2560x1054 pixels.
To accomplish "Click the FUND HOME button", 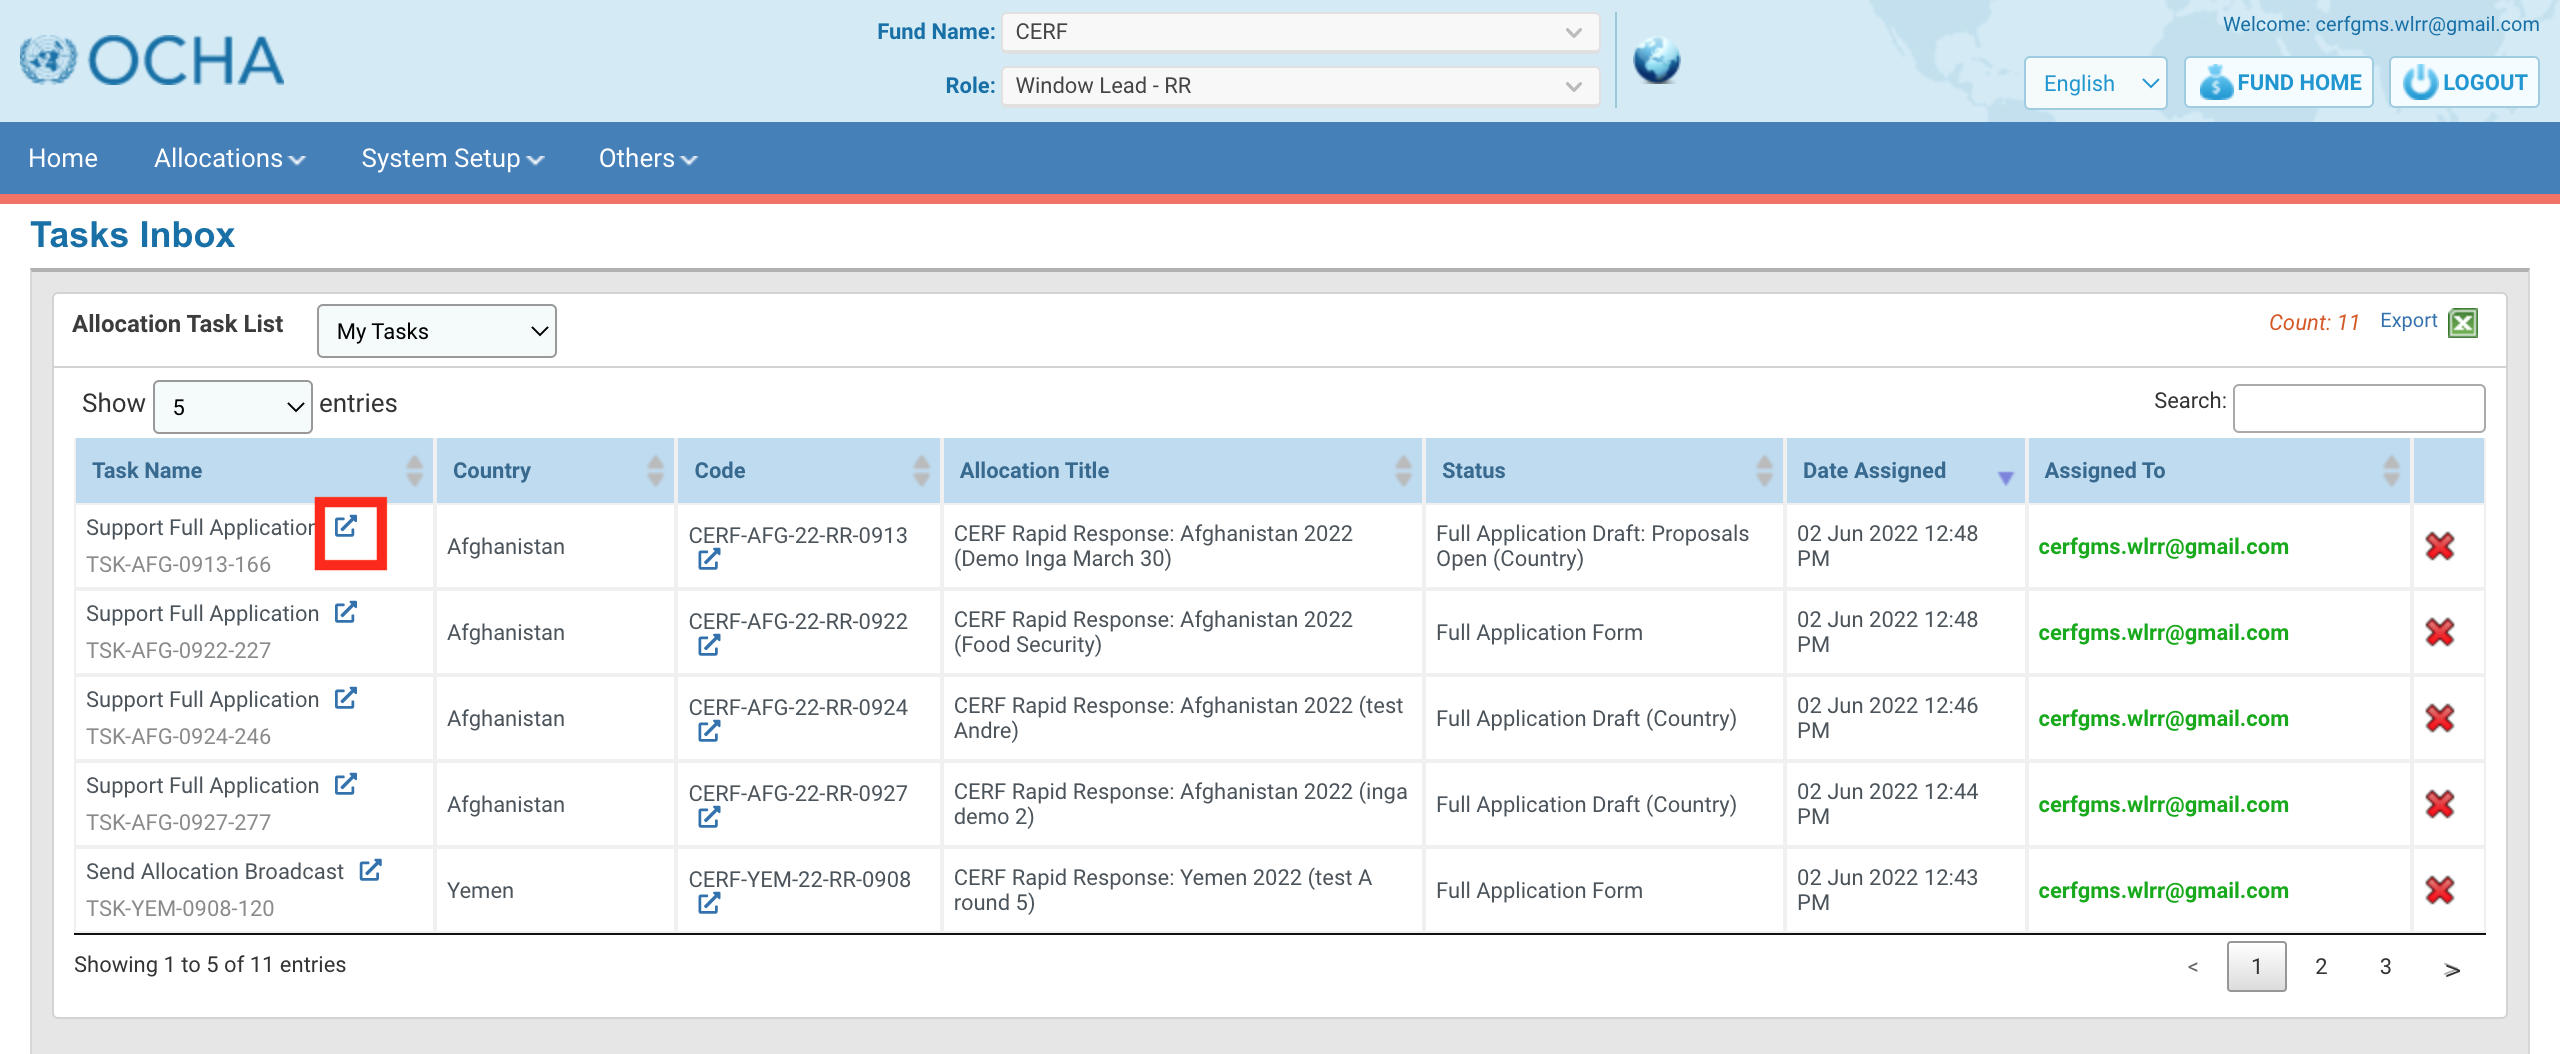I will pos(2279,83).
